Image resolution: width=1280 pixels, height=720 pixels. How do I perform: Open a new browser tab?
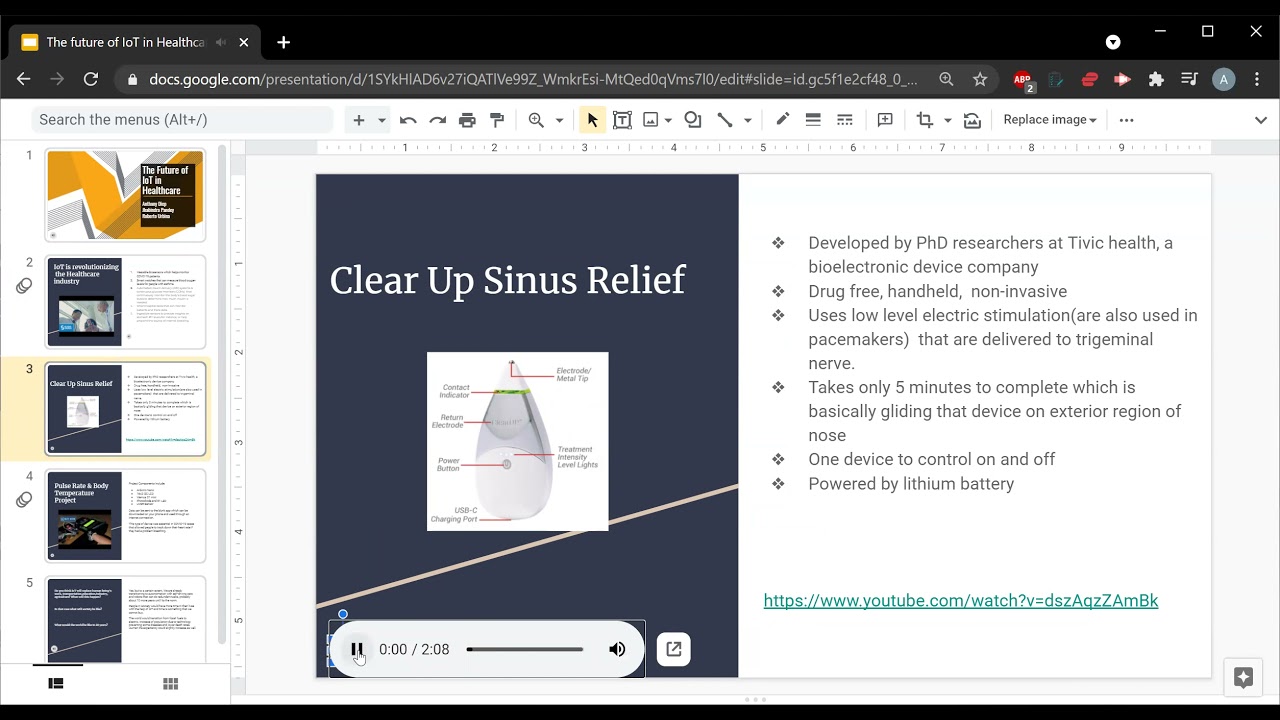click(x=284, y=42)
